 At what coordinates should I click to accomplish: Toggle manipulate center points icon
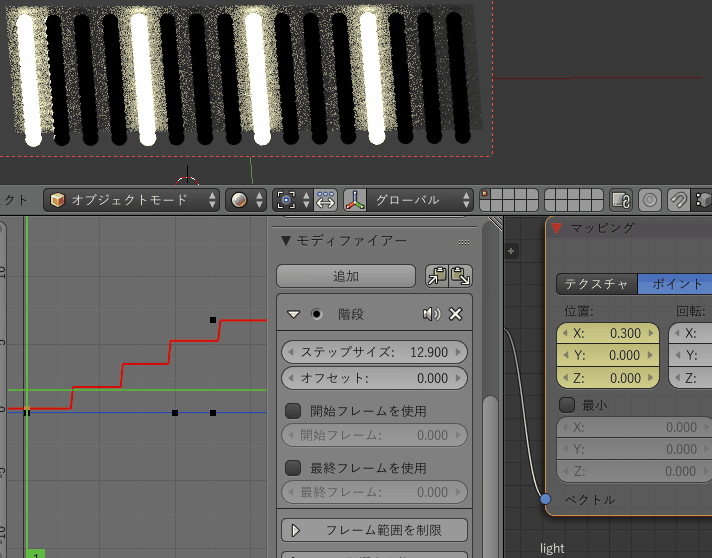tap(325, 200)
